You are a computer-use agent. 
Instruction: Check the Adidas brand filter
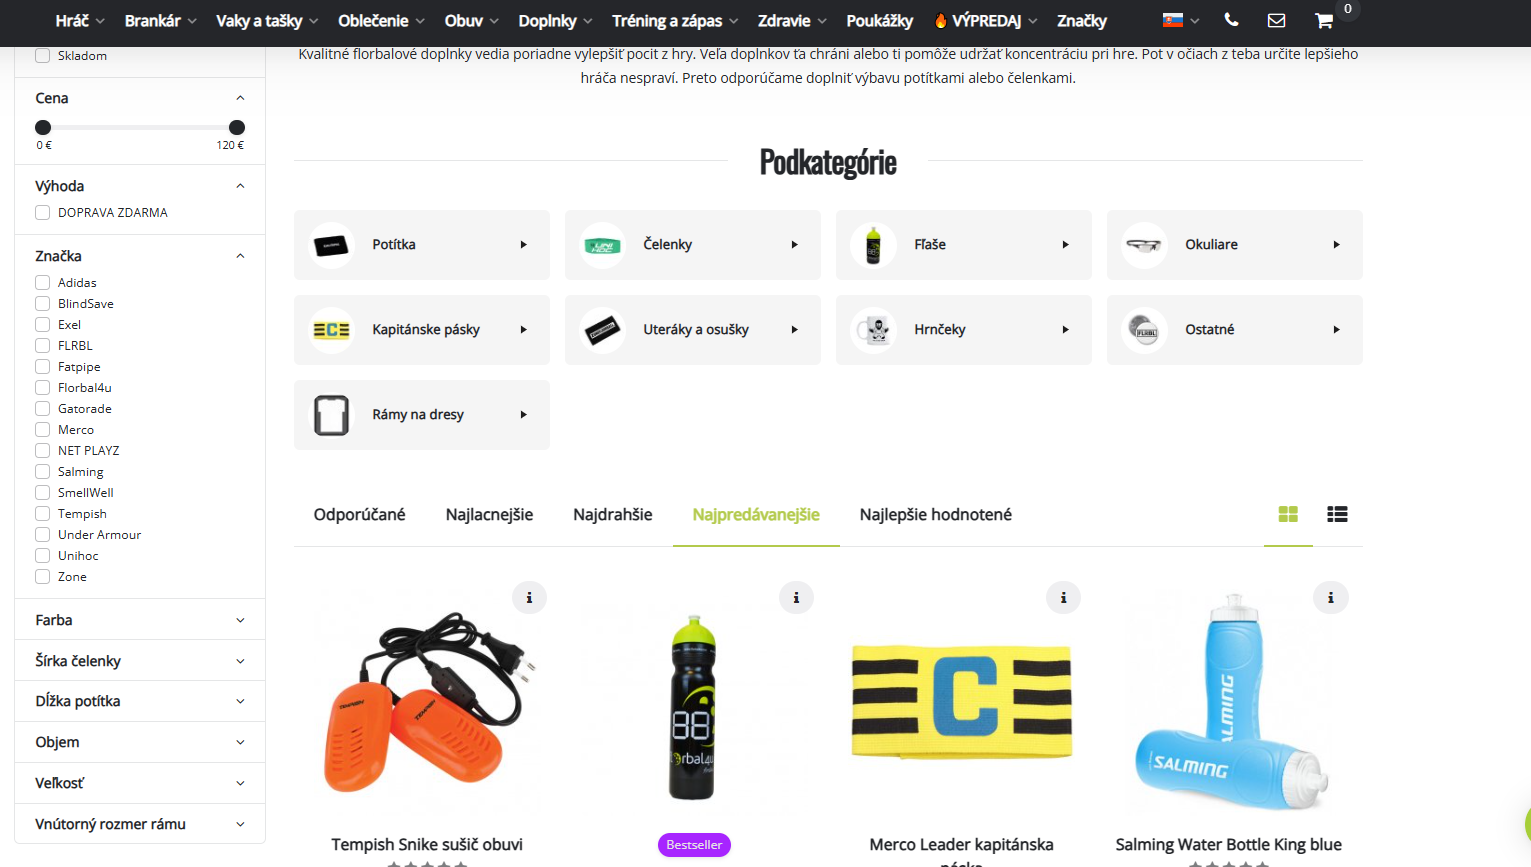point(43,283)
